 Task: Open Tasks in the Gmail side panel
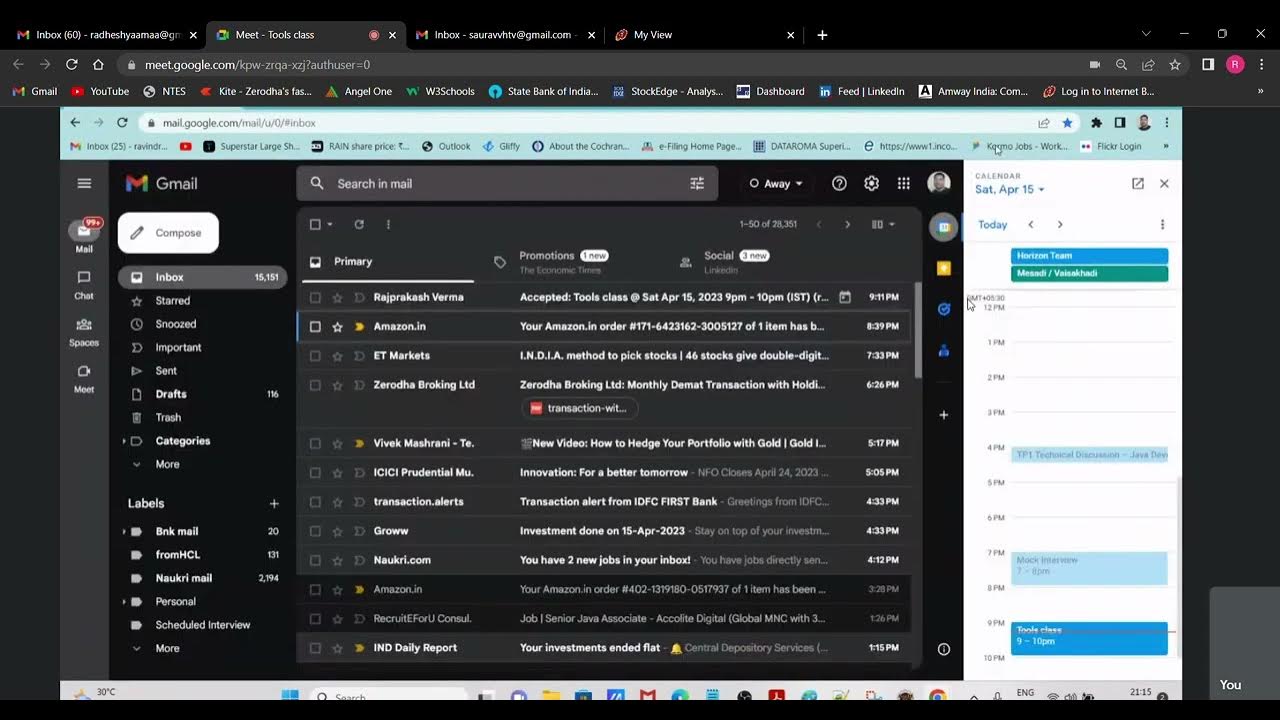coord(943,309)
